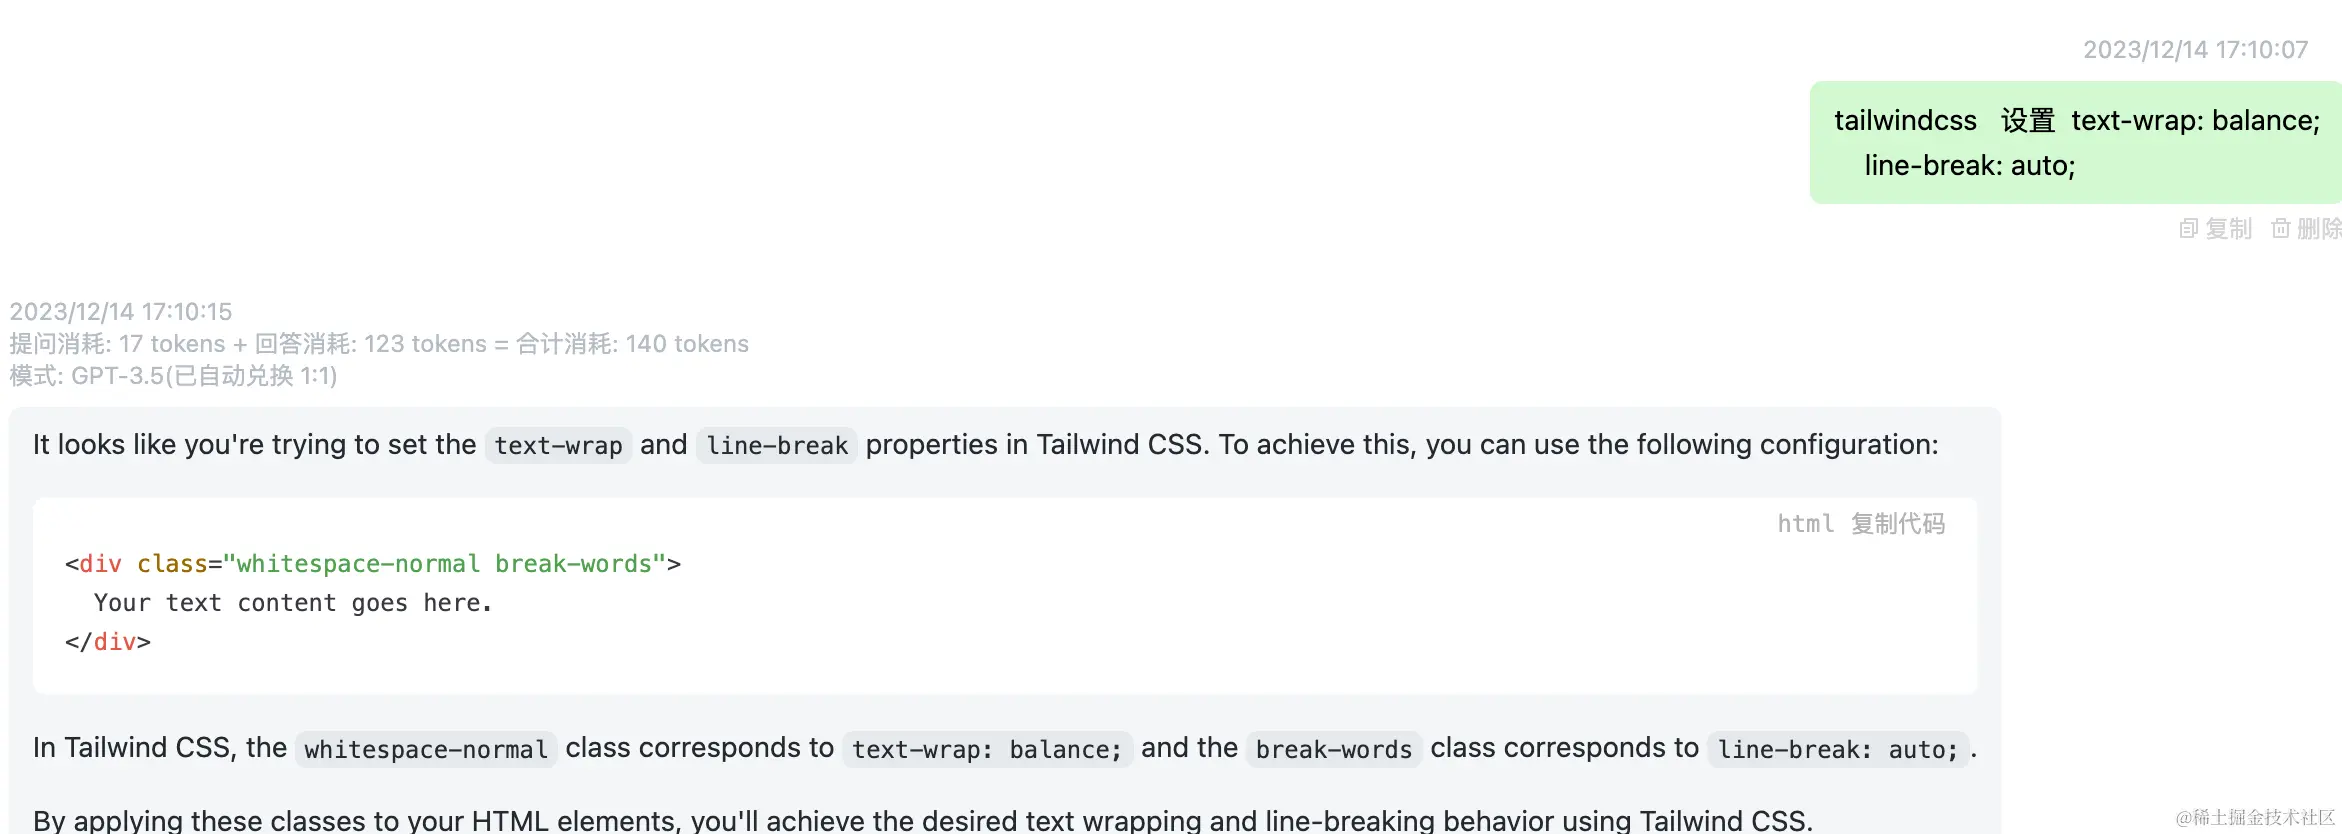The width and height of the screenshot is (2342, 834).
Task: Click the break-words inline code chip
Action: 1334,750
